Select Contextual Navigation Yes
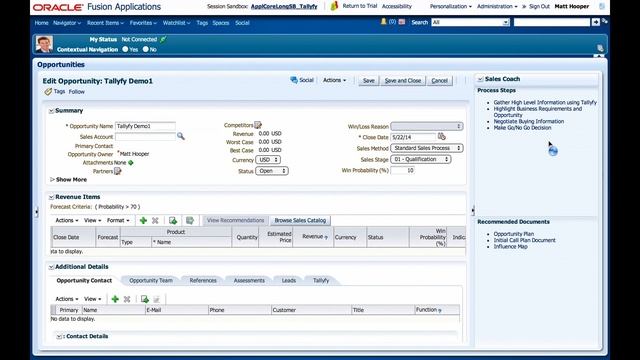The height and width of the screenshot is (360, 640). 125,49
